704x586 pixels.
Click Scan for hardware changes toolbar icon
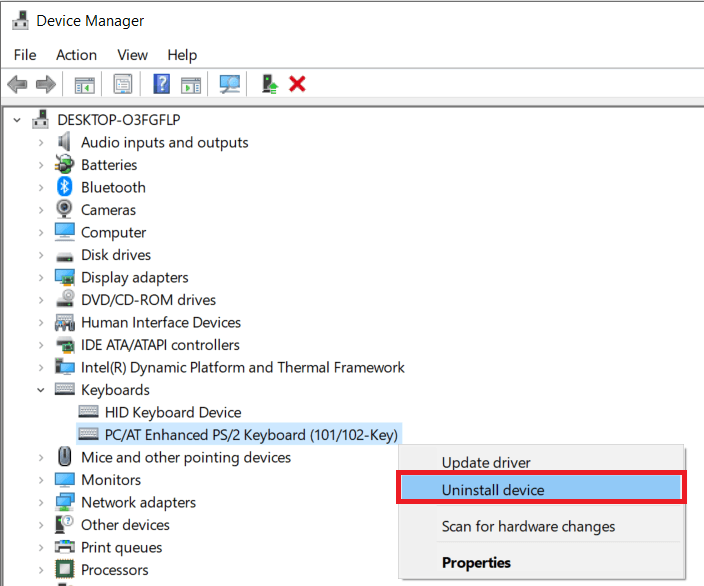tap(229, 84)
